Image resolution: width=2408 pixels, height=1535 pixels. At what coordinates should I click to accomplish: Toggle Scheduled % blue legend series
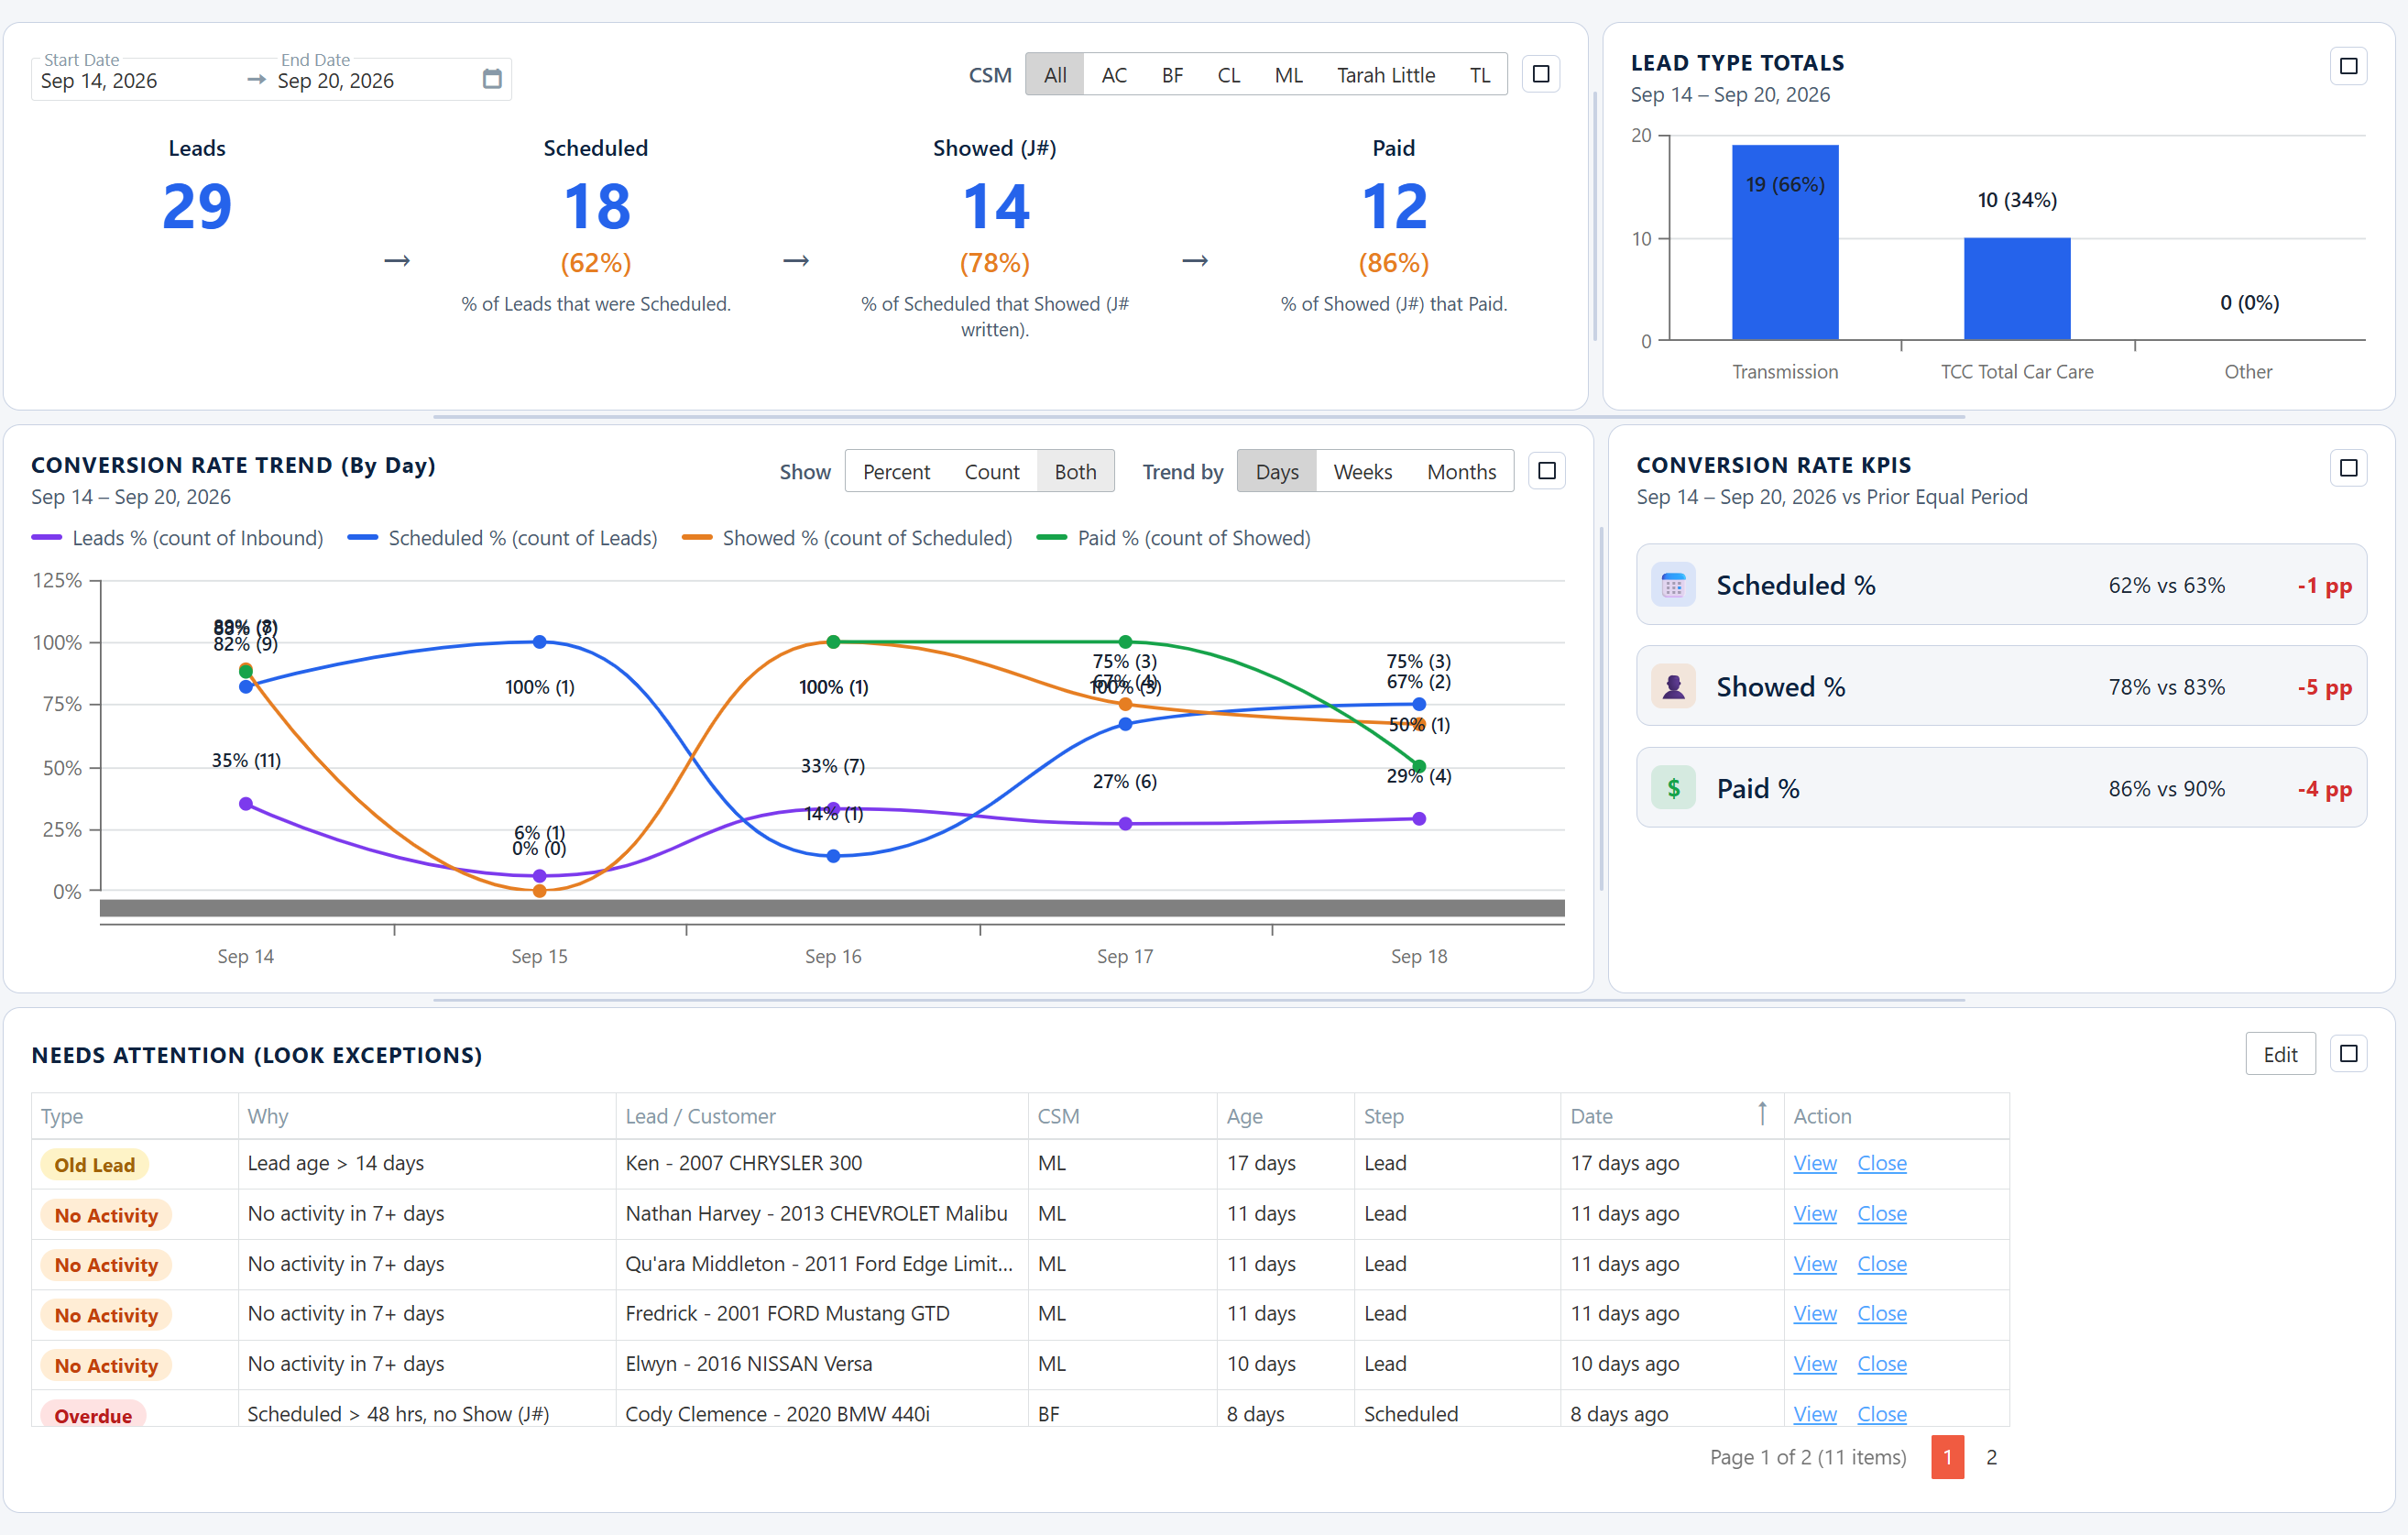click(502, 538)
